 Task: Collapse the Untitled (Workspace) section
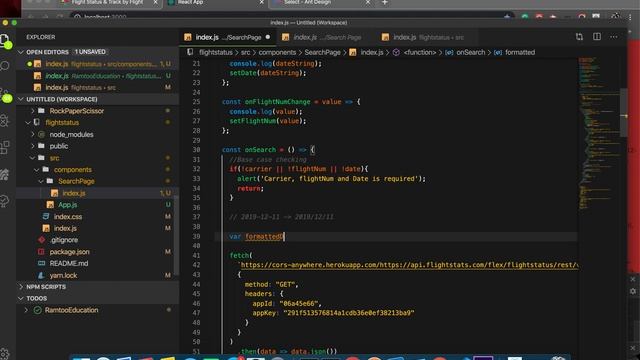(x=21, y=99)
